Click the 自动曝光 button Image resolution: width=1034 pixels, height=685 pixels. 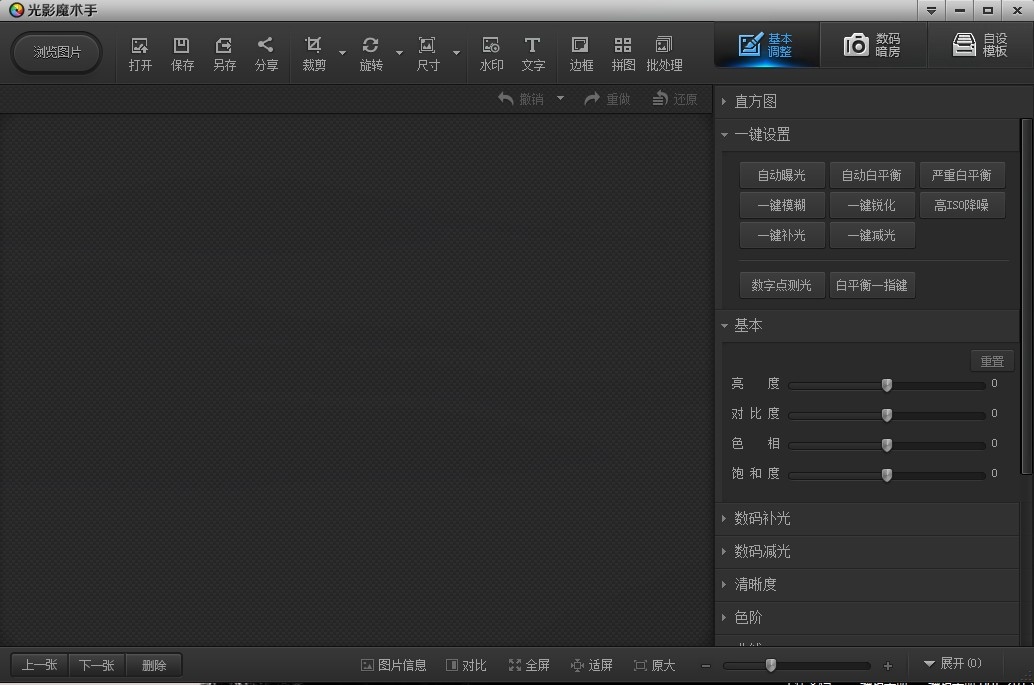click(781, 175)
